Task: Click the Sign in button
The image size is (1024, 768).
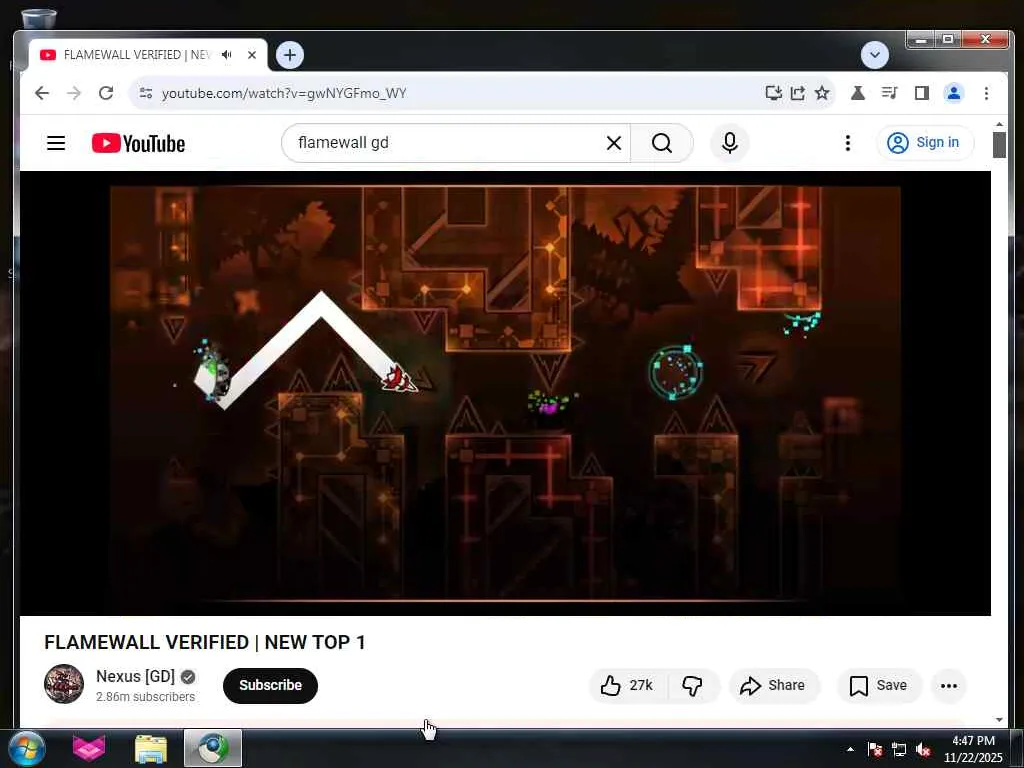Action: (925, 143)
